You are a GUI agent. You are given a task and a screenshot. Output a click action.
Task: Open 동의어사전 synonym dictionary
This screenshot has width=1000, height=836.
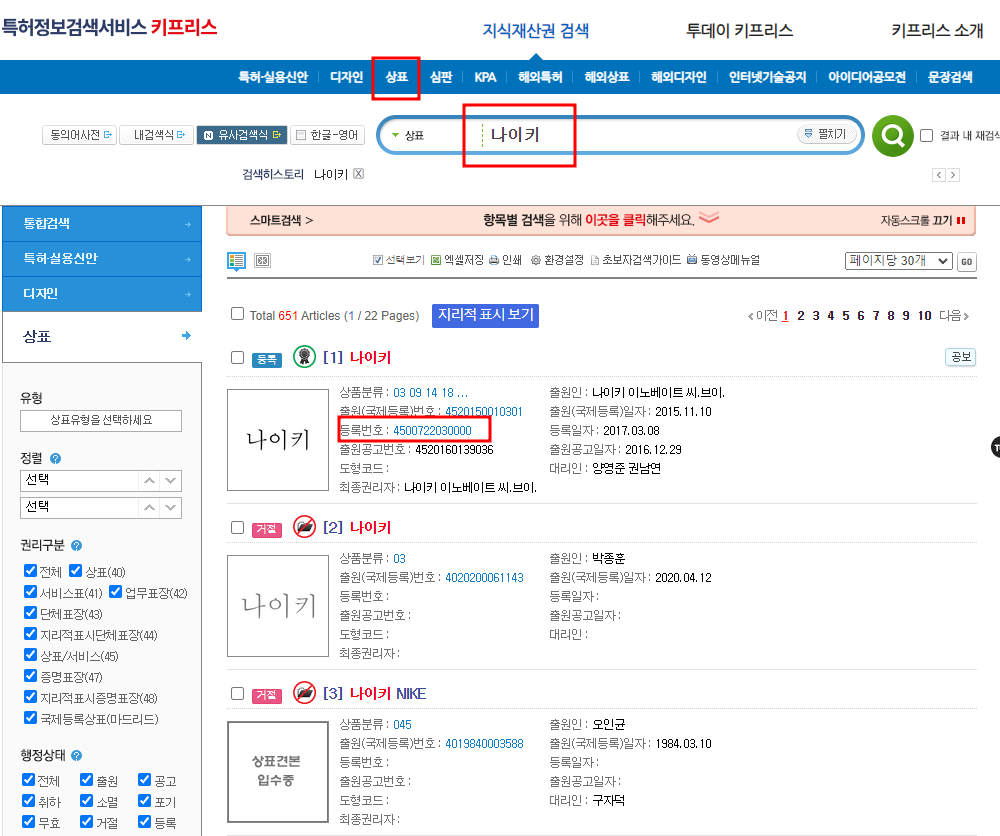point(80,135)
